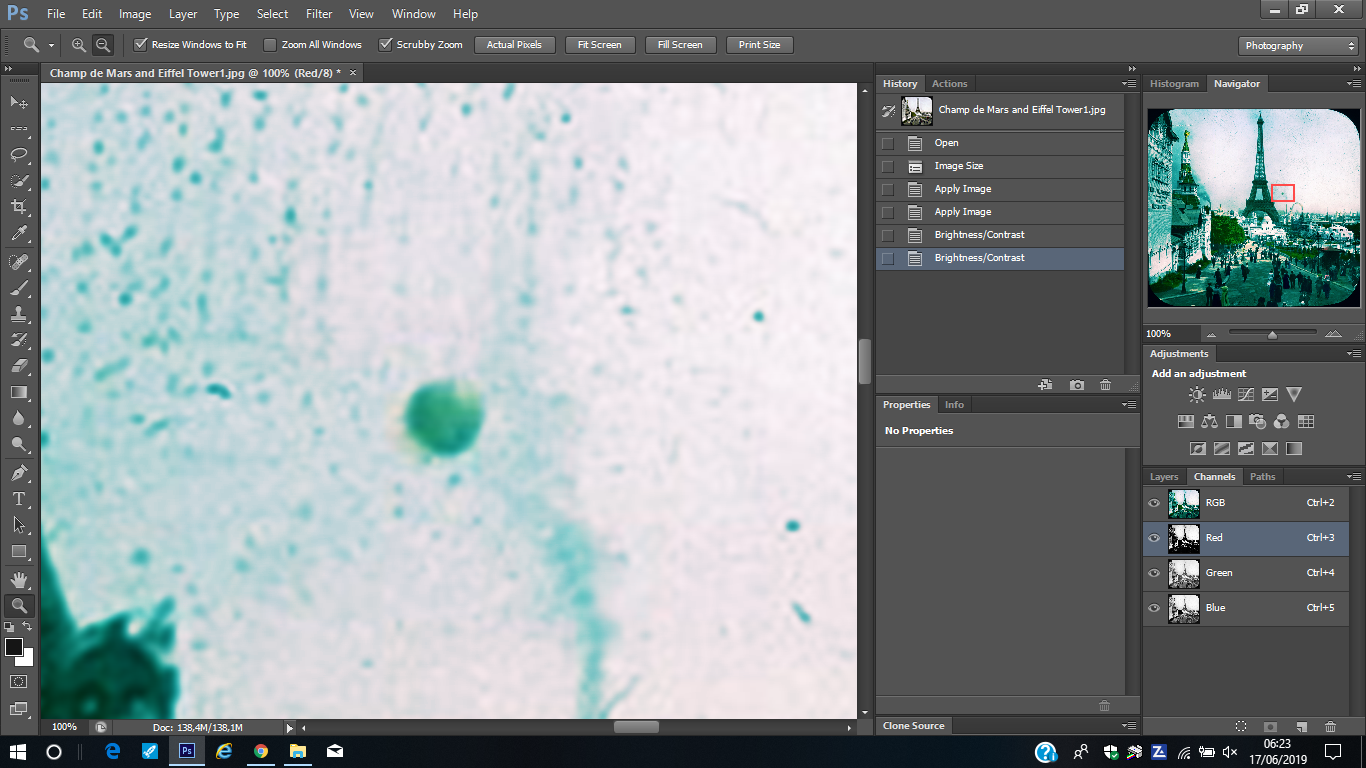Select the Hand tool
The image size is (1366, 768).
18,579
